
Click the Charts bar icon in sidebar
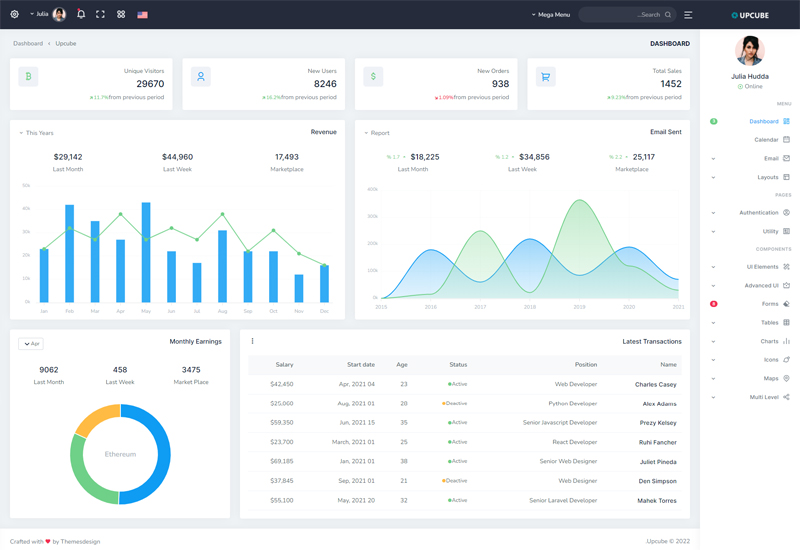787,341
